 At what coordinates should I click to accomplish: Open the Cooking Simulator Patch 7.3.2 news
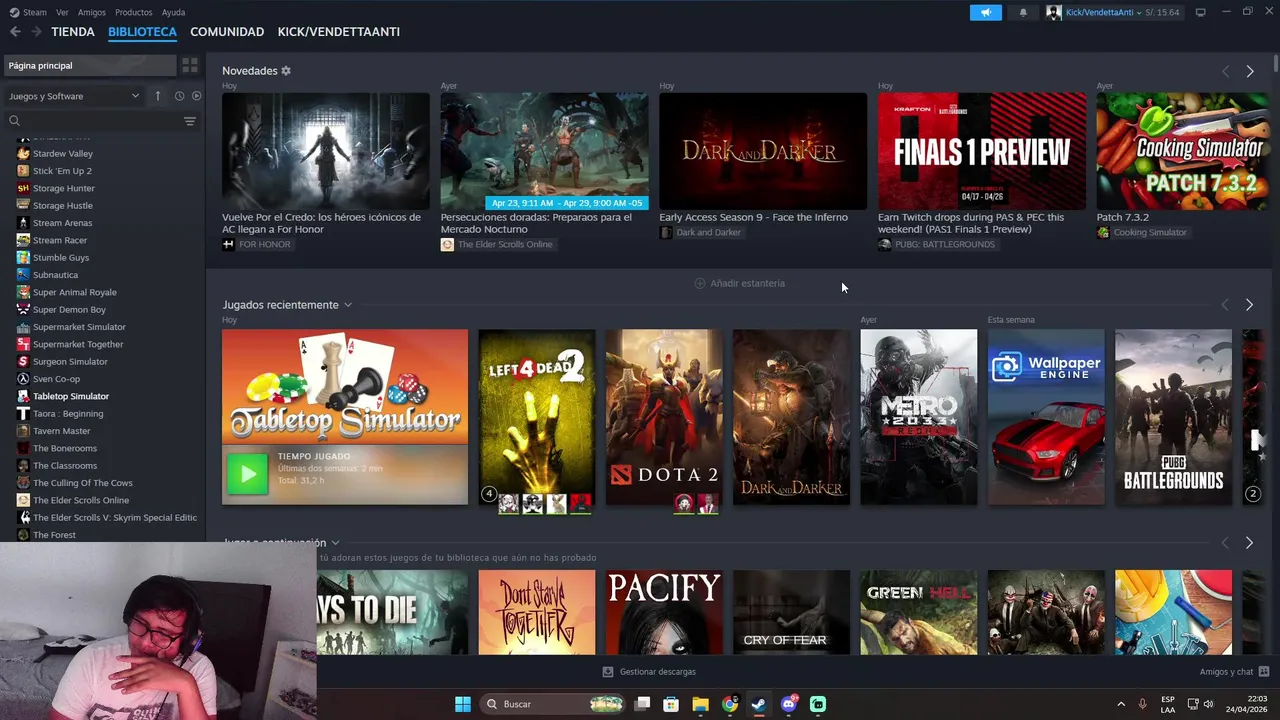click(1182, 151)
